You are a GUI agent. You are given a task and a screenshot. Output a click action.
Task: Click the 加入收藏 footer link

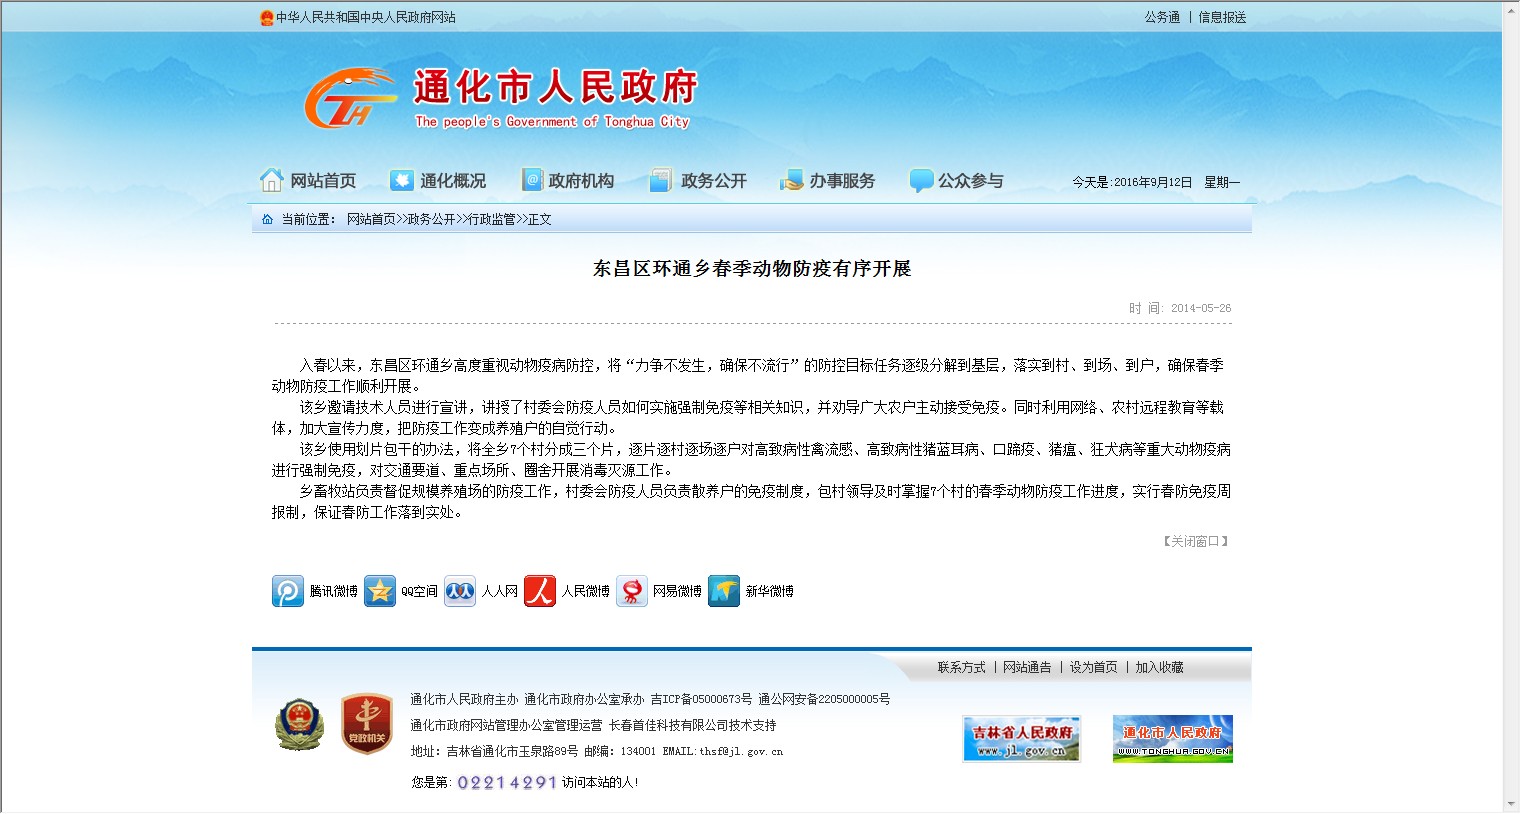(1159, 667)
